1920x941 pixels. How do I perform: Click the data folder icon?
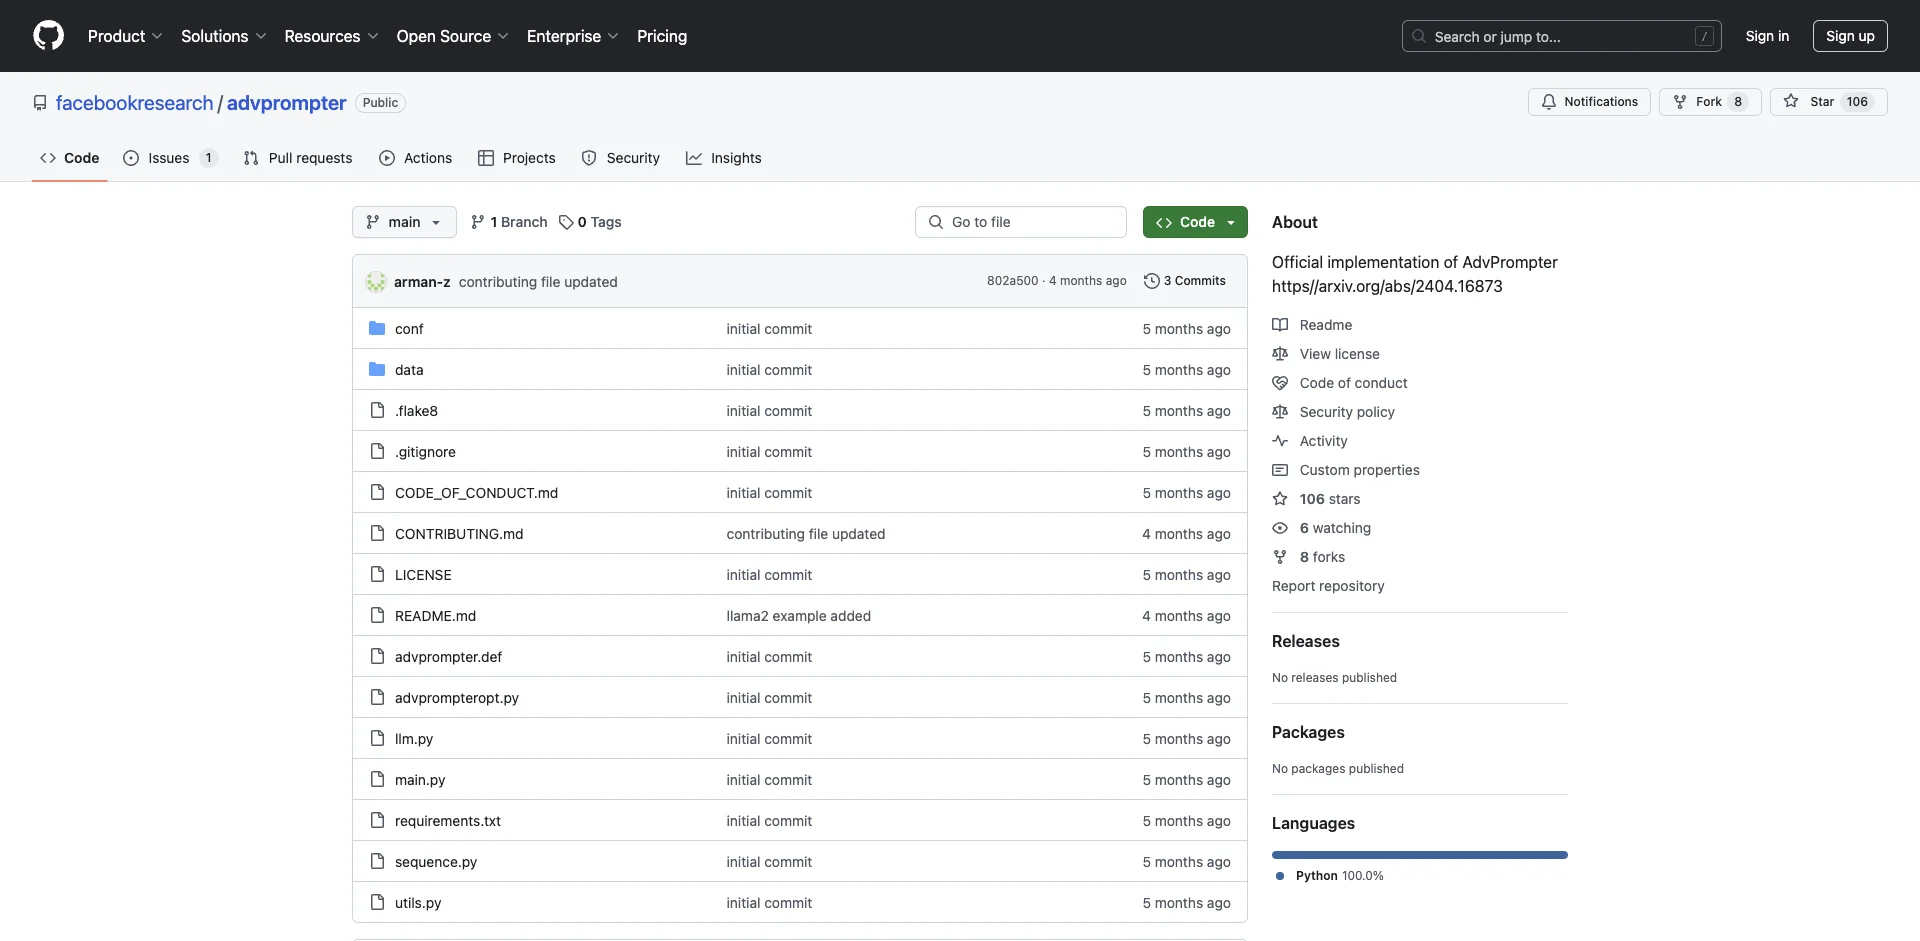click(x=377, y=370)
